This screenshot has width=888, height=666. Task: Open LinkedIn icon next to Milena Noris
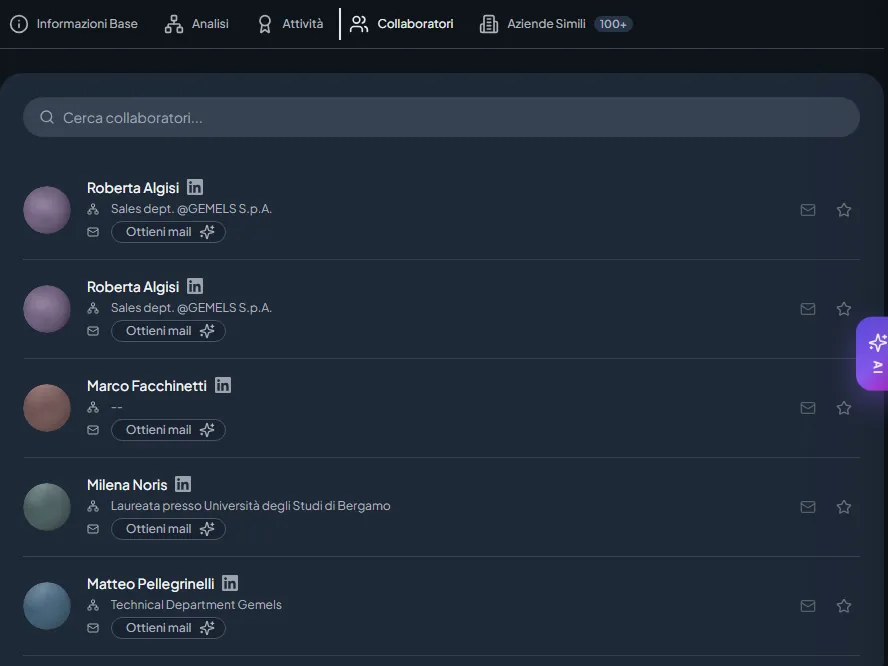[183, 484]
